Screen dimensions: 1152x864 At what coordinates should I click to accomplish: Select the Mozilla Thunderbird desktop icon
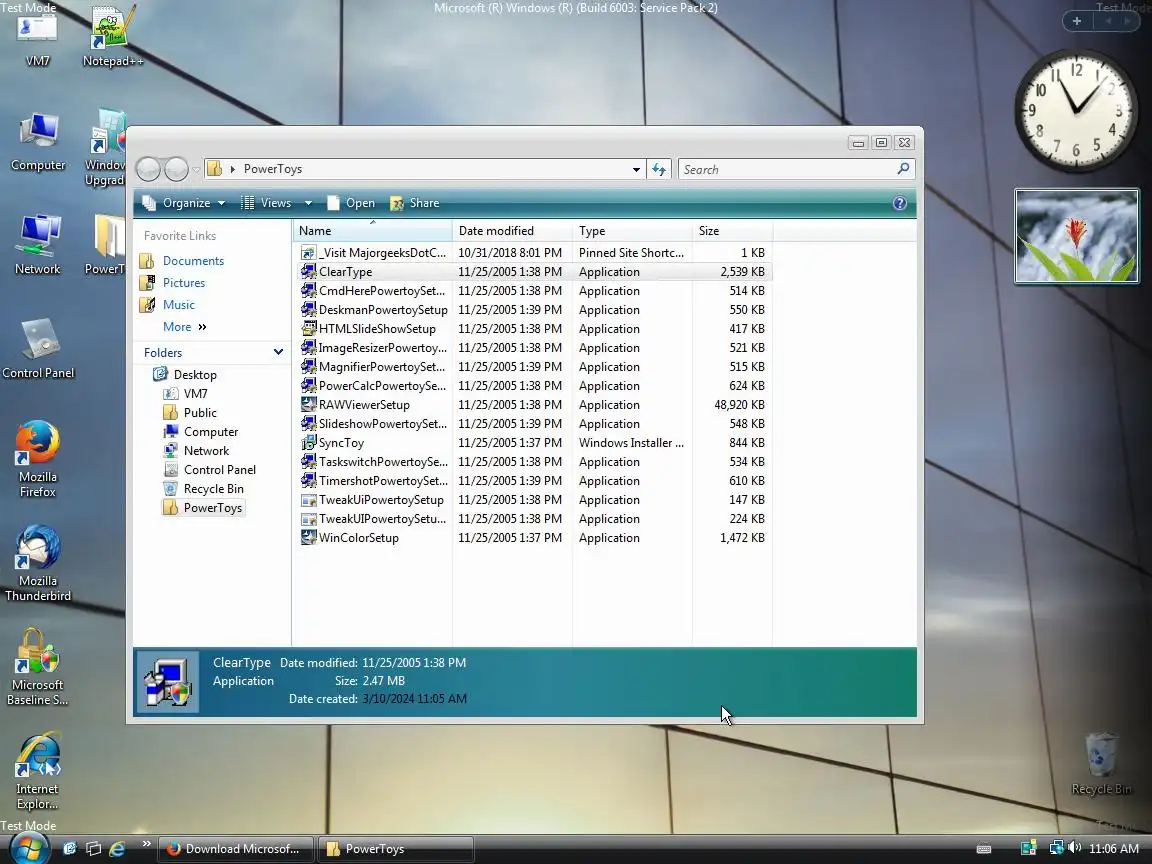coord(37,564)
